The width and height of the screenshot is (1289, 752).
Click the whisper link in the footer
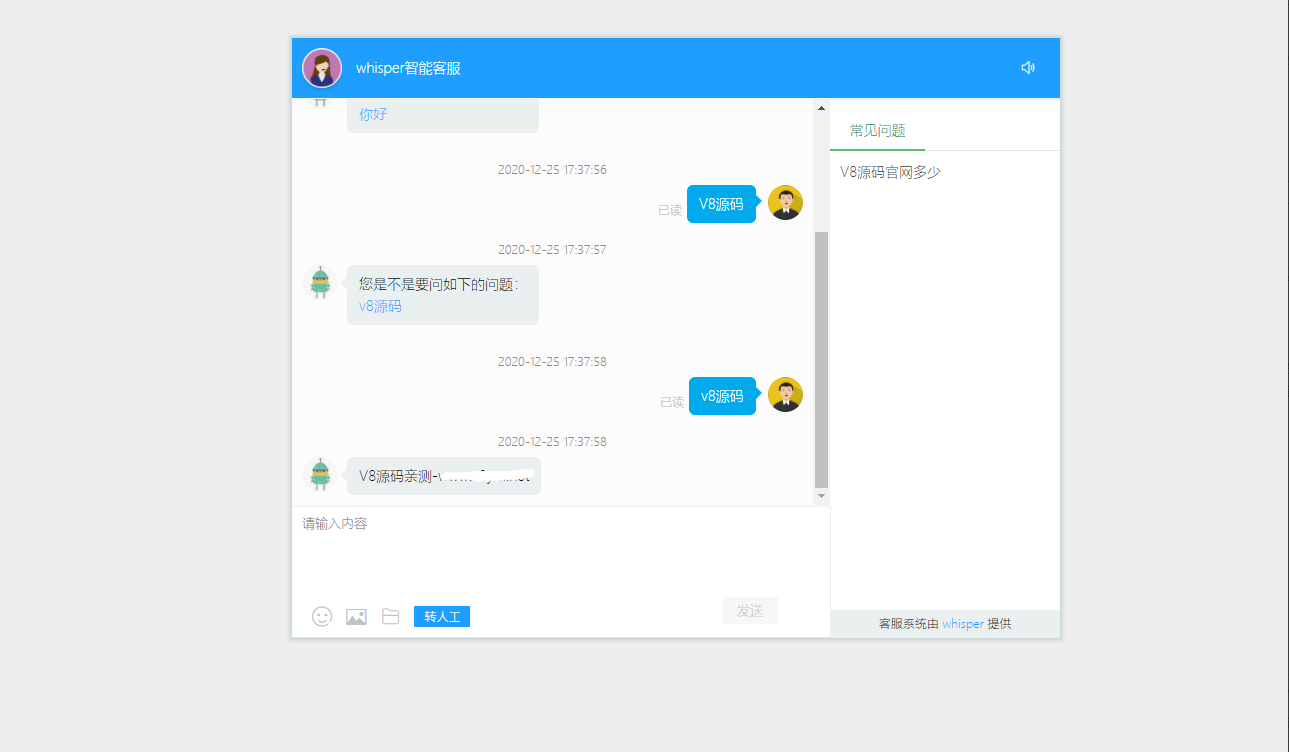(962, 623)
